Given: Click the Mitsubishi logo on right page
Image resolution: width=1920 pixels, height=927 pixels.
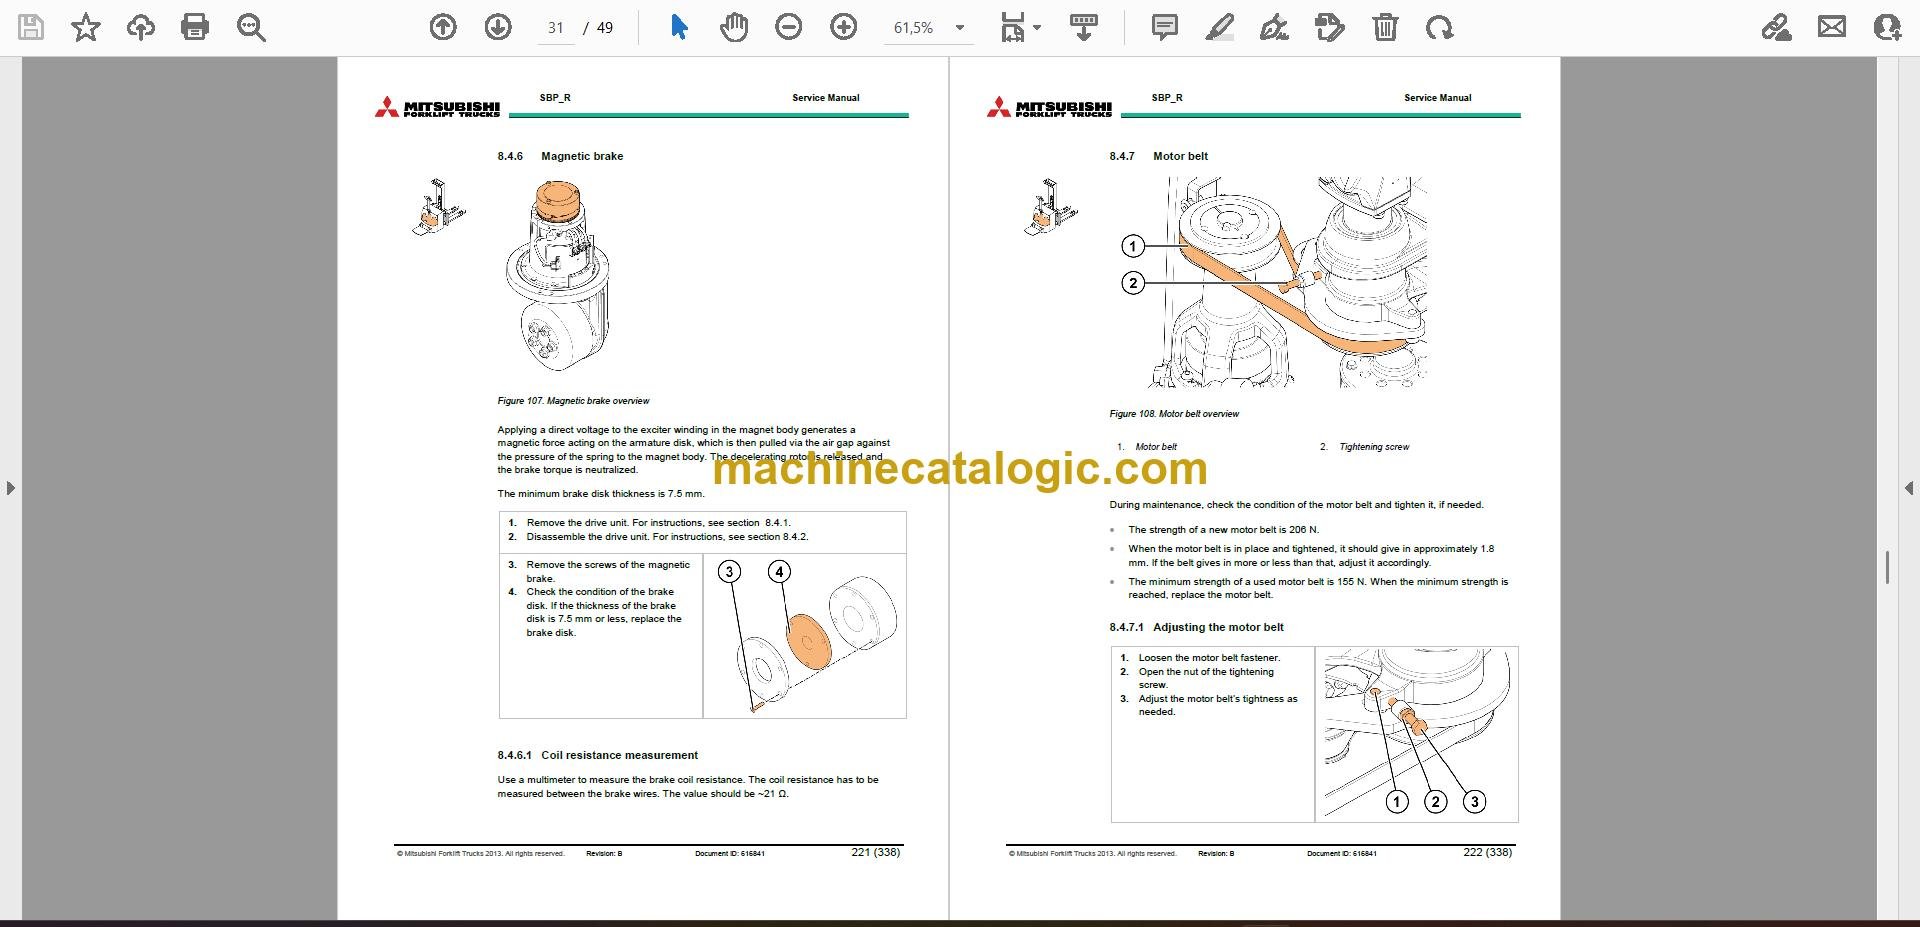Looking at the screenshot, I should click(x=1049, y=108).
